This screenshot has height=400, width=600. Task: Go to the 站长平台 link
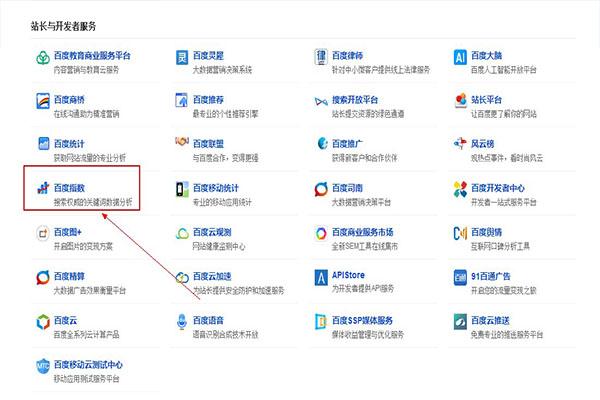click(486, 100)
